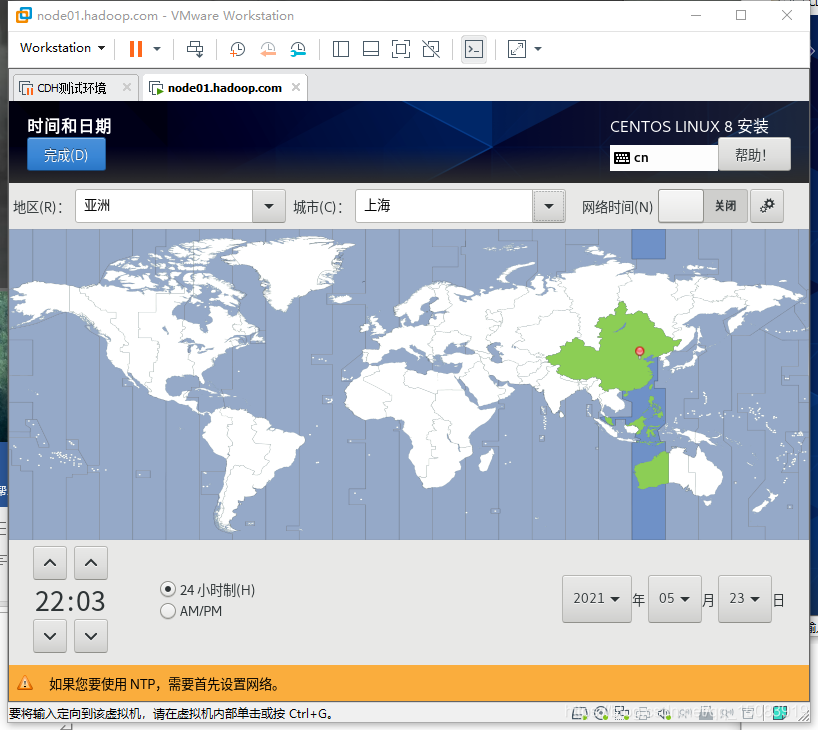Click the 22:03 time display
Image resolution: width=818 pixels, height=730 pixels.
(70, 601)
